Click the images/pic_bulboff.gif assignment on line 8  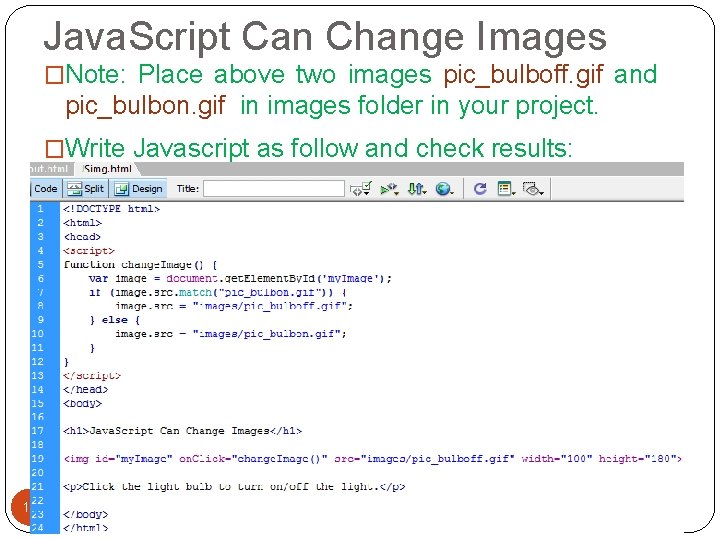click(x=234, y=306)
